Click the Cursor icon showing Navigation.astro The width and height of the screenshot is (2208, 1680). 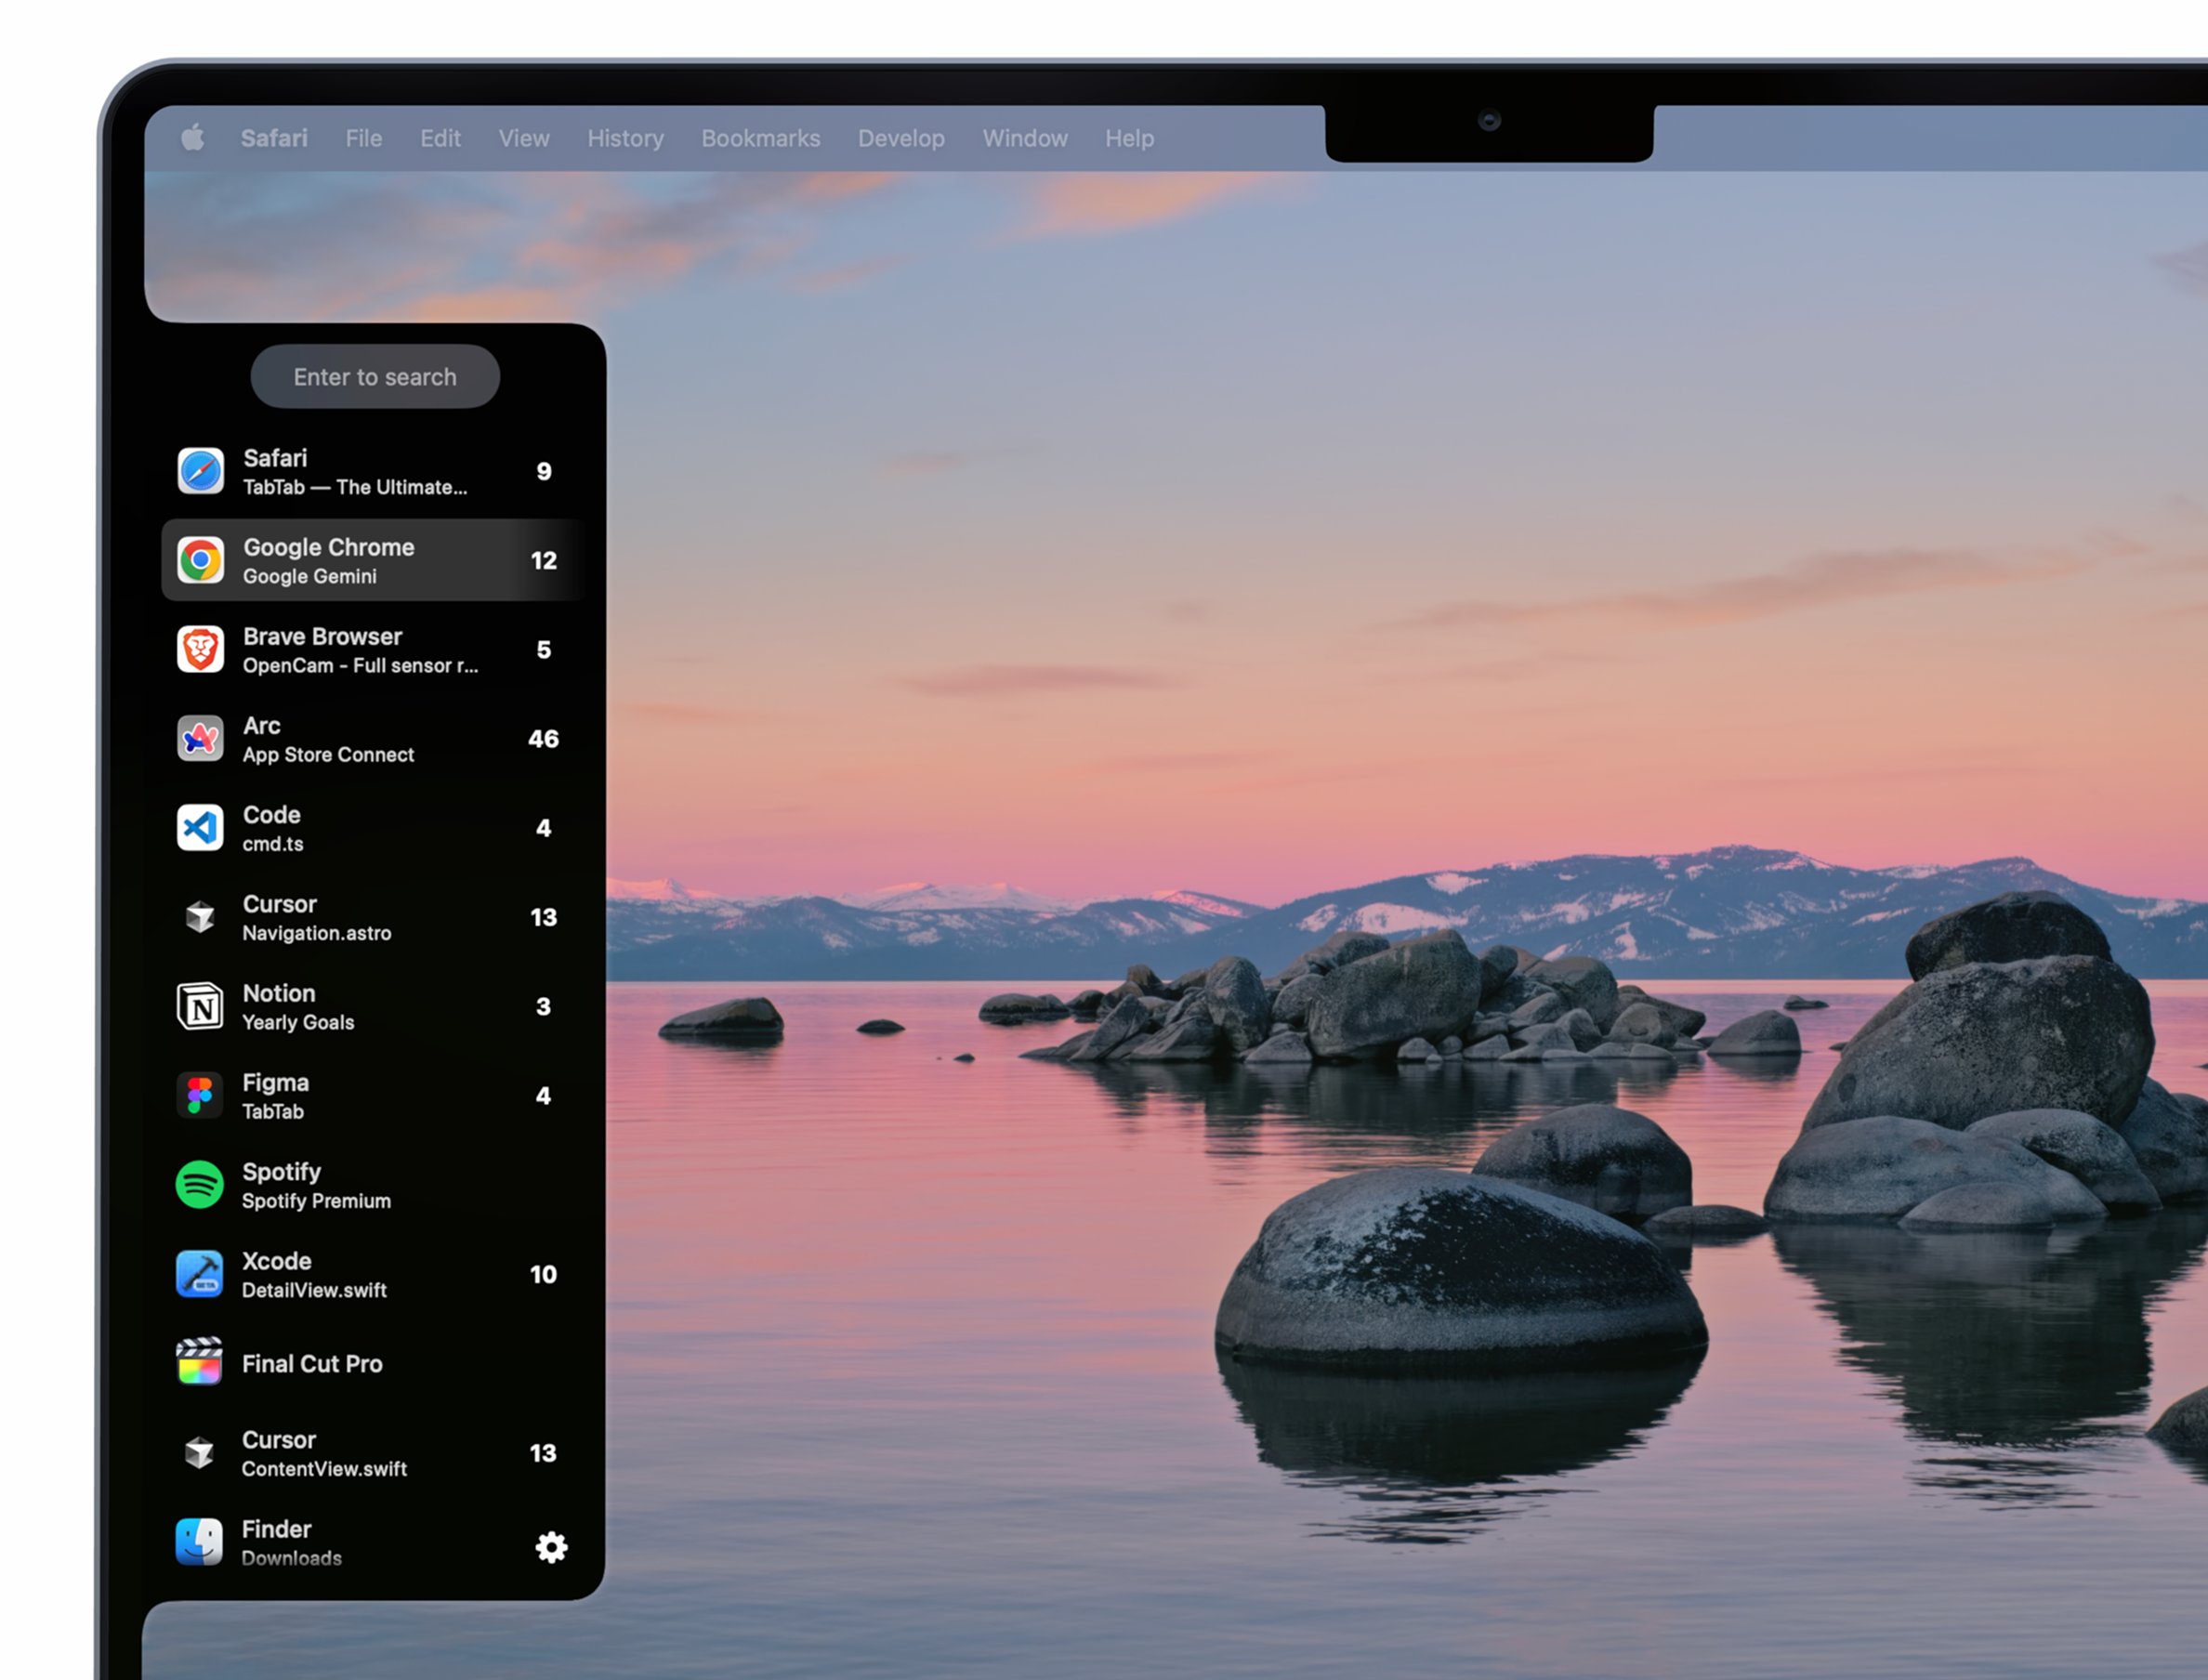[x=201, y=916]
